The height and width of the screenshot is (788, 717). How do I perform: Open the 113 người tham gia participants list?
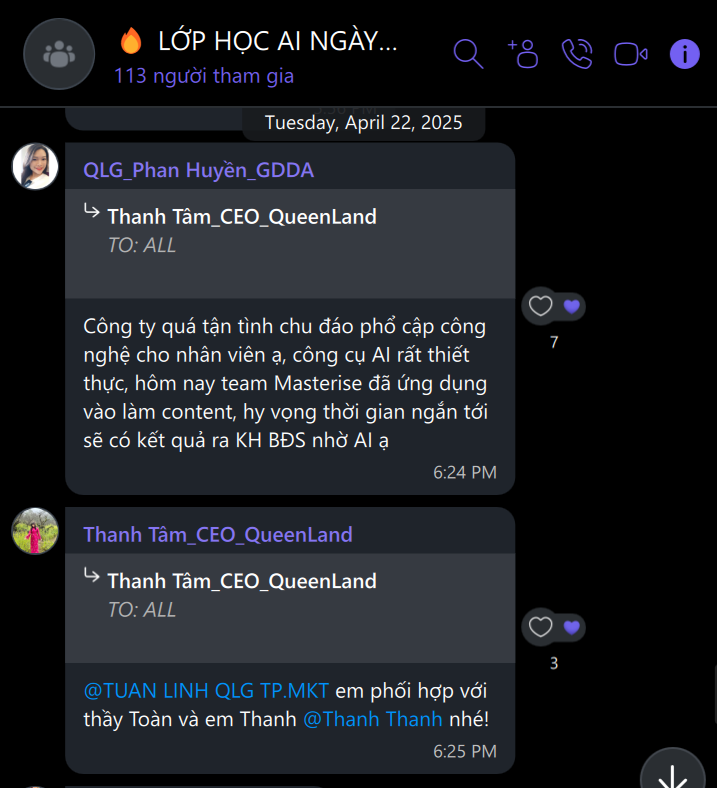(x=204, y=76)
